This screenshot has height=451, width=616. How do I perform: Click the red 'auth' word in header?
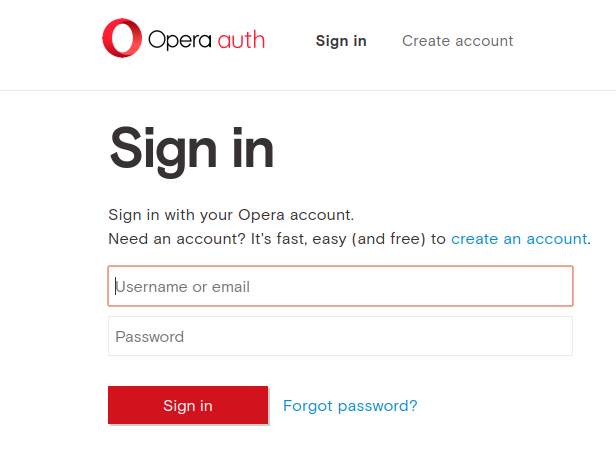coord(241,40)
